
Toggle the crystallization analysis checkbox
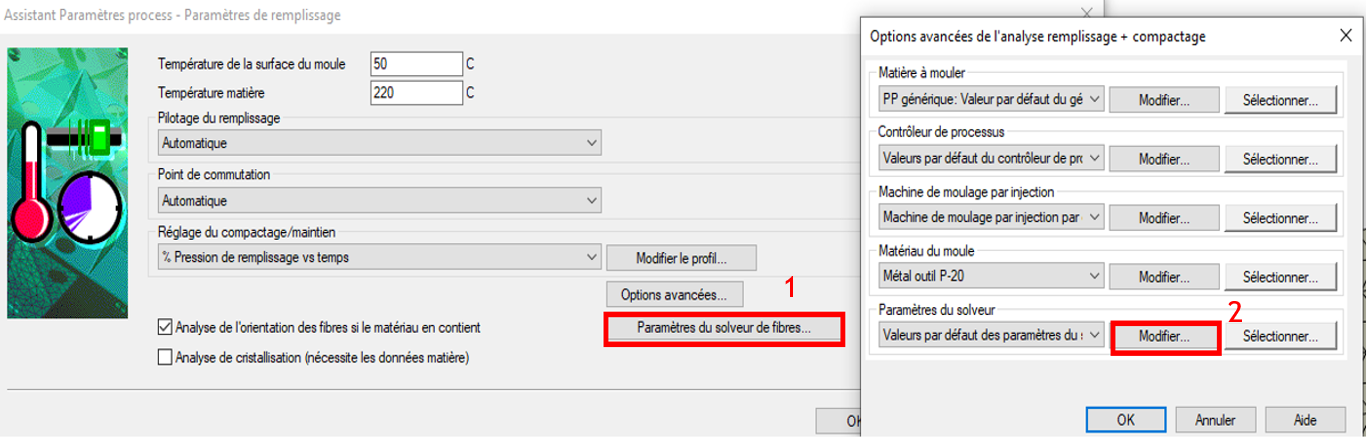(166, 357)
